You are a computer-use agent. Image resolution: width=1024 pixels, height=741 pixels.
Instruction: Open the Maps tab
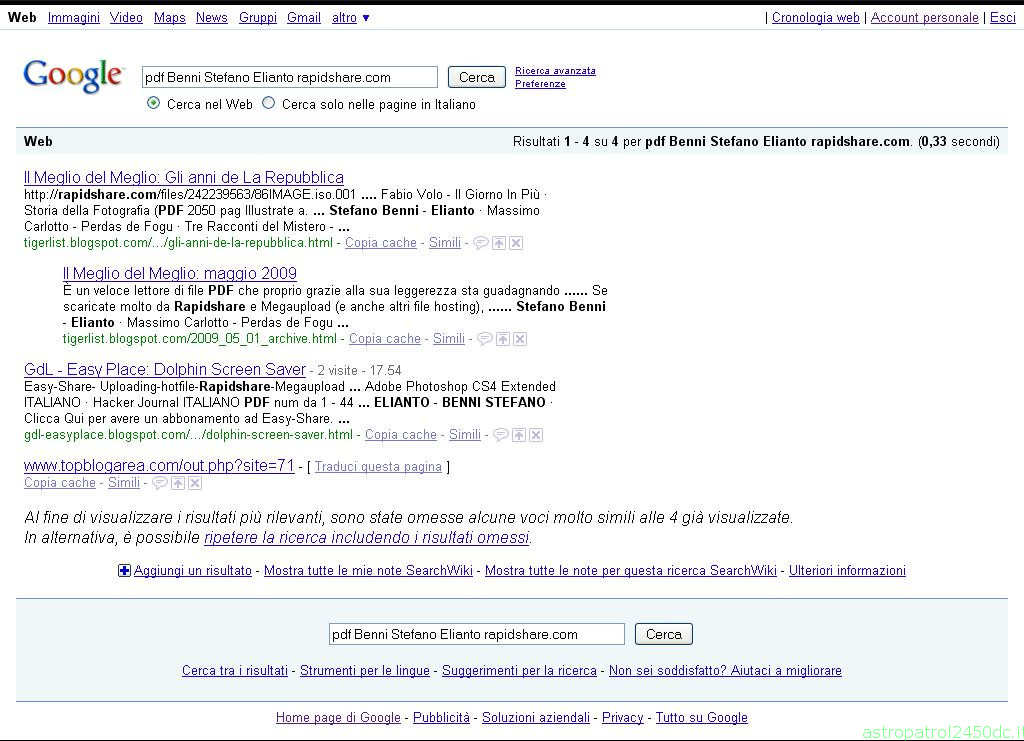pos(170,18)
